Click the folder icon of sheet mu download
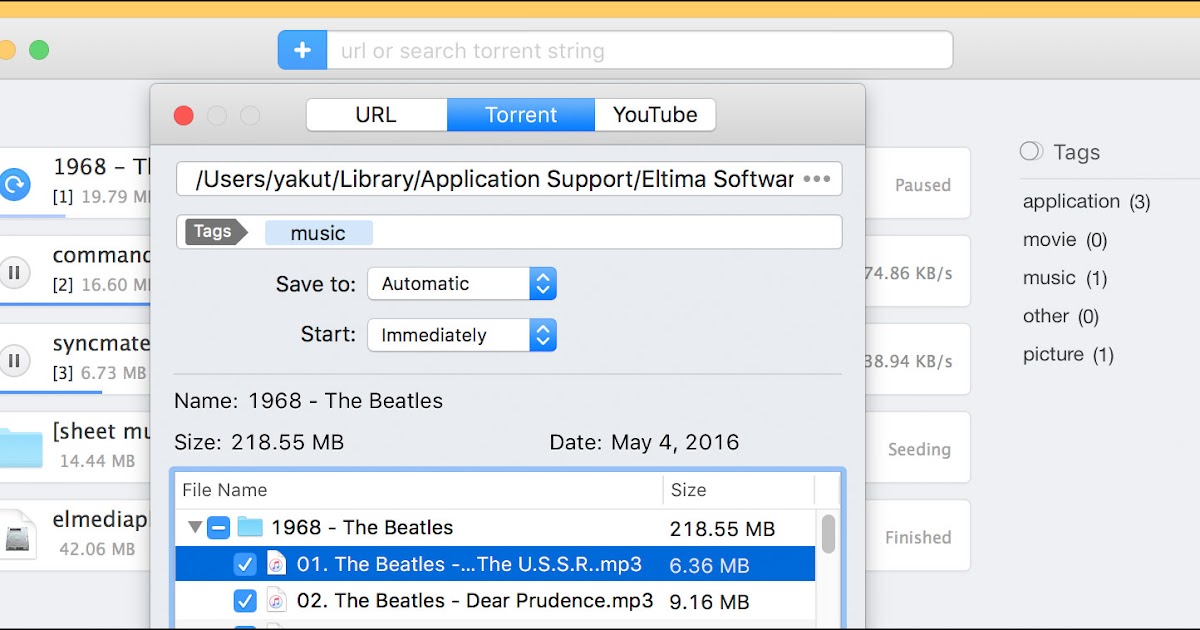1200x630 pixels. 20,448
